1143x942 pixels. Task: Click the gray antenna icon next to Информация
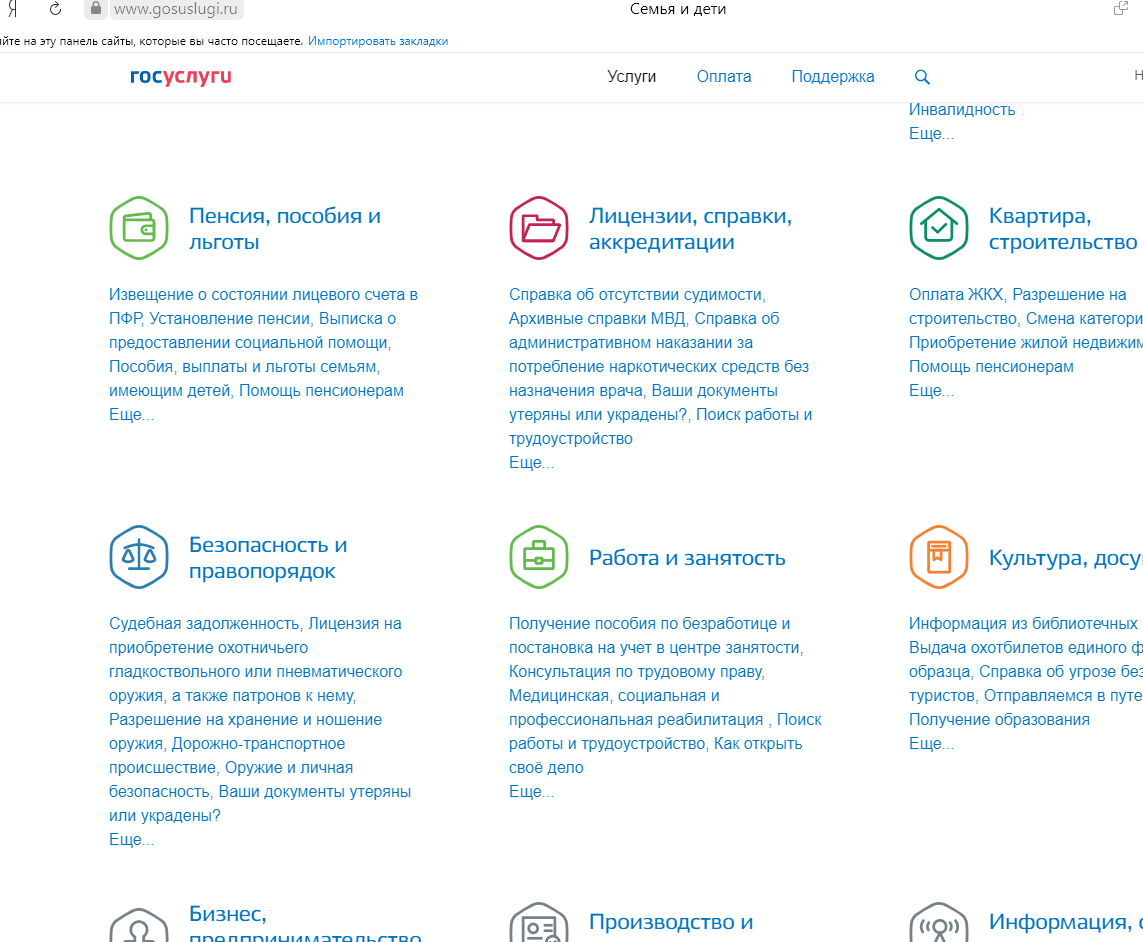939,922
